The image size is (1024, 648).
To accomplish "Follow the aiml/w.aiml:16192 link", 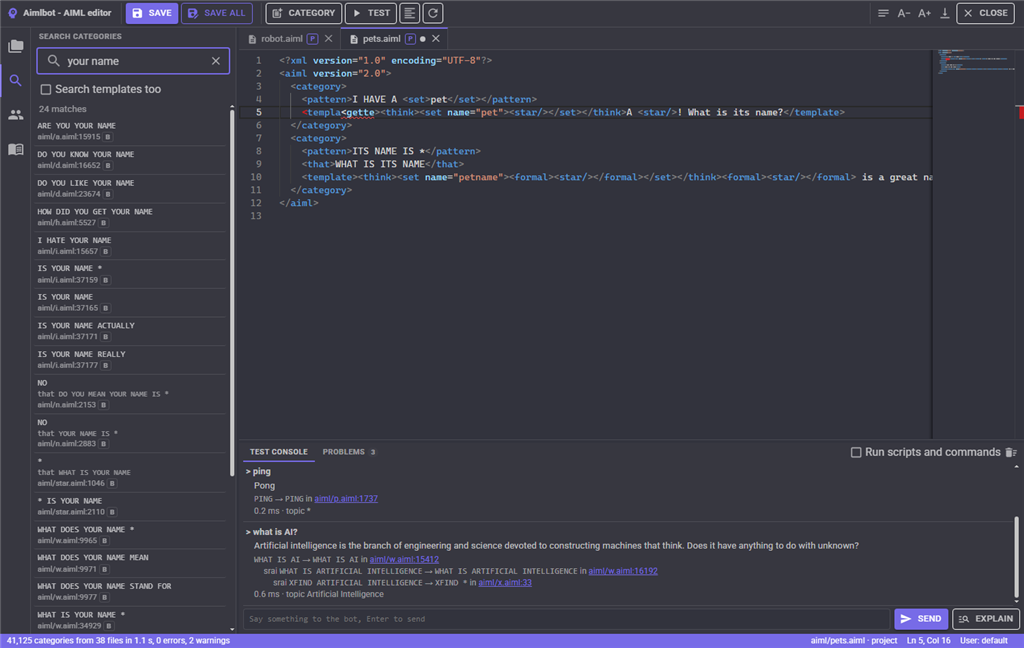I will (x=623, y=571).
